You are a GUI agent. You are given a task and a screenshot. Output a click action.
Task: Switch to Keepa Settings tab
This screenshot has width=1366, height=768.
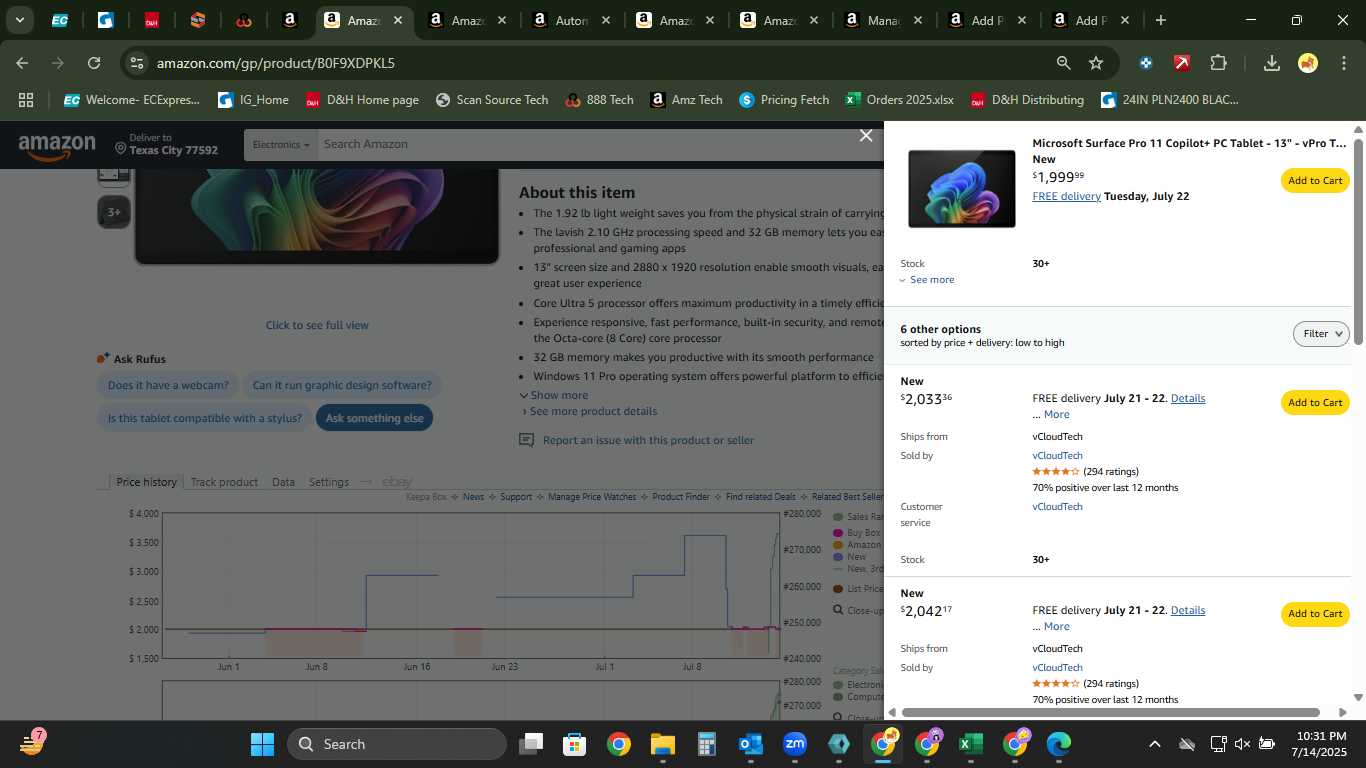pyautogui.click(x=328, y=482)
